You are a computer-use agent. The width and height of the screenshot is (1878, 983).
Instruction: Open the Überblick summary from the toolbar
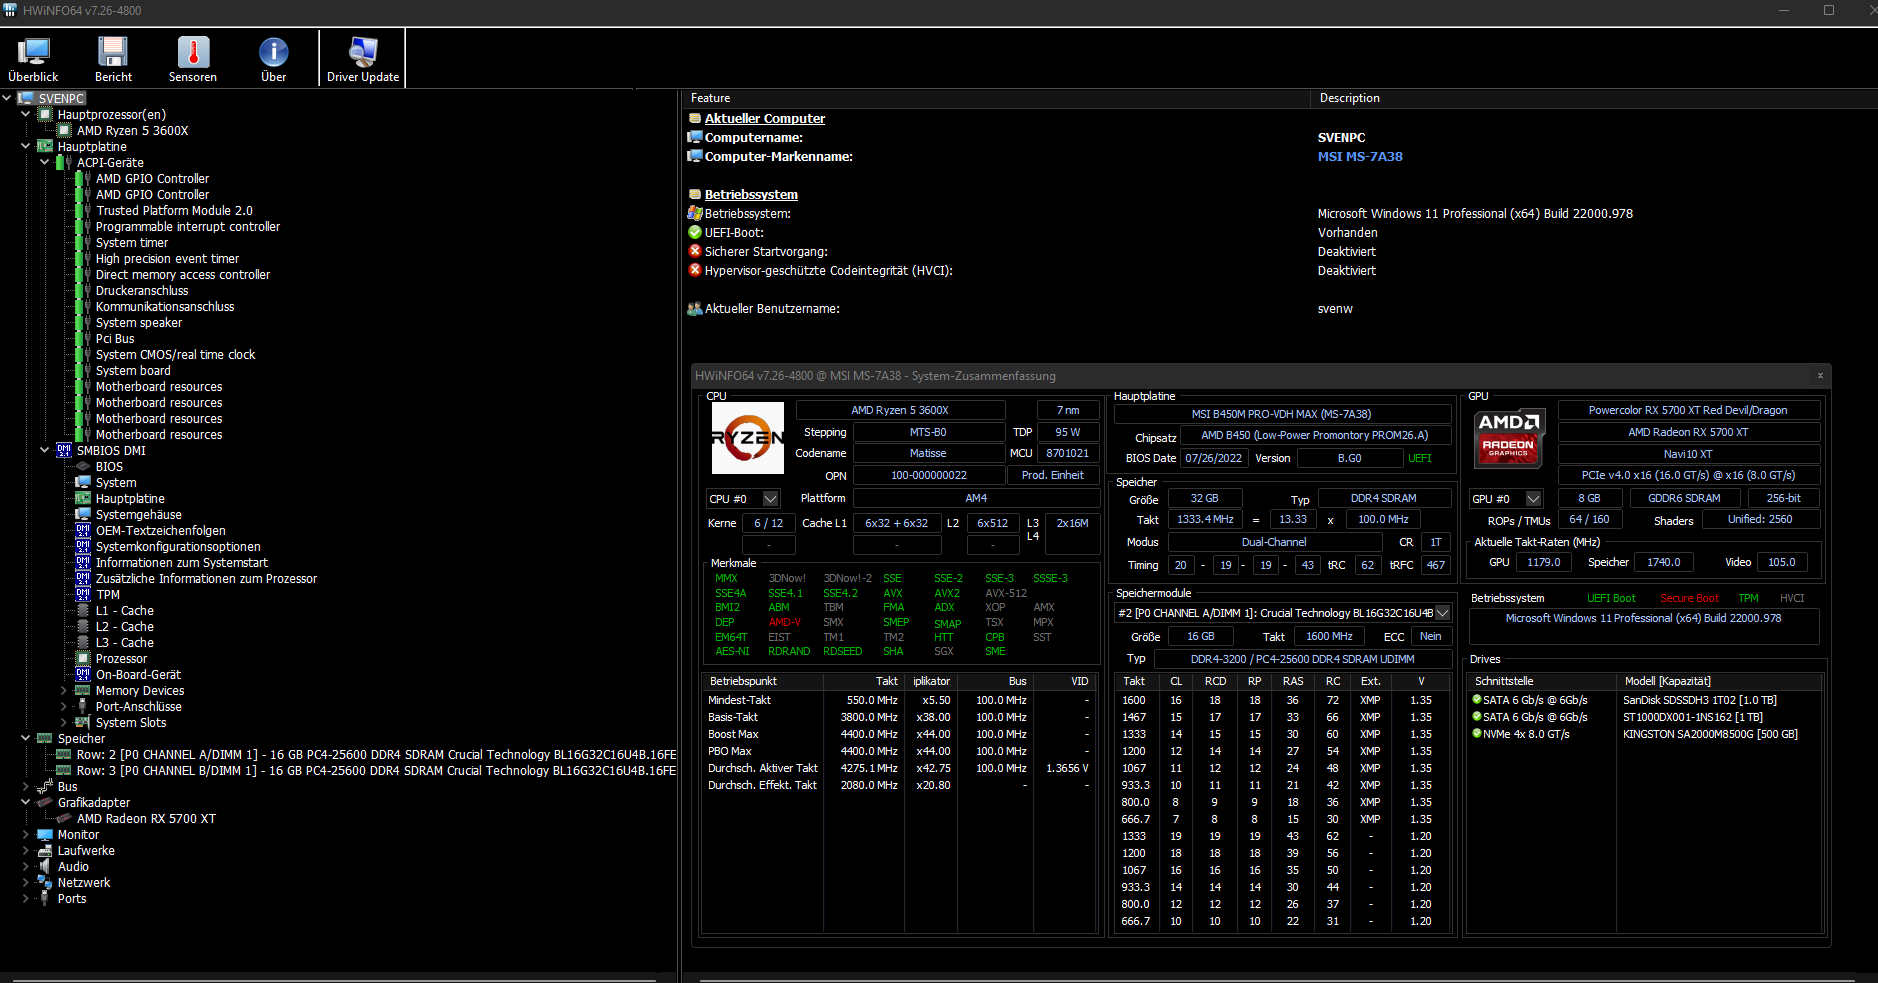click(33, 59)
